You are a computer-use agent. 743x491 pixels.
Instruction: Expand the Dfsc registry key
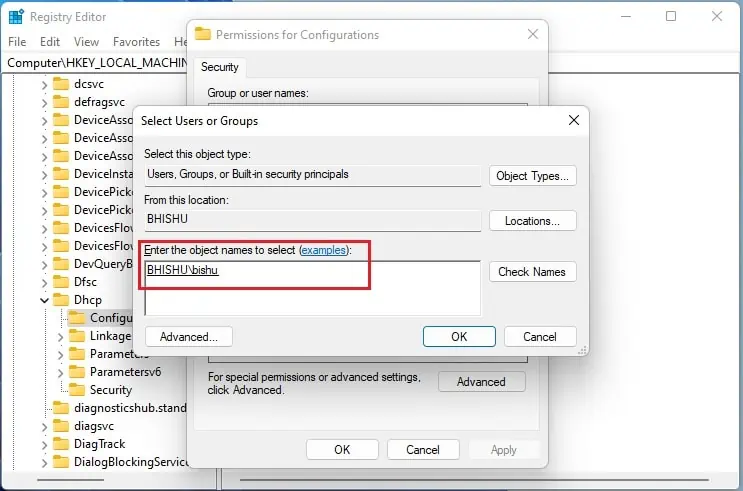tap(44, 283)
